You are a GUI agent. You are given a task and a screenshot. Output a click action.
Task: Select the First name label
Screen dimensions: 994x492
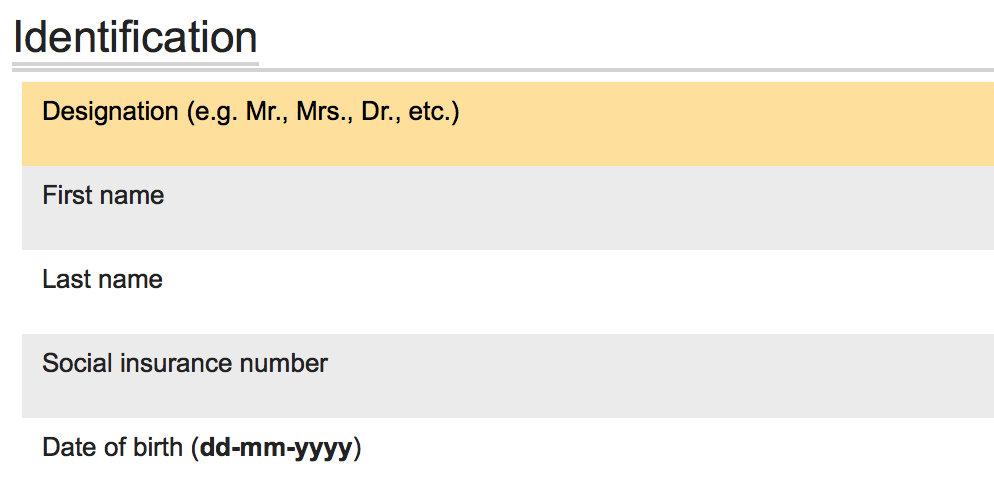pos(103,195)
